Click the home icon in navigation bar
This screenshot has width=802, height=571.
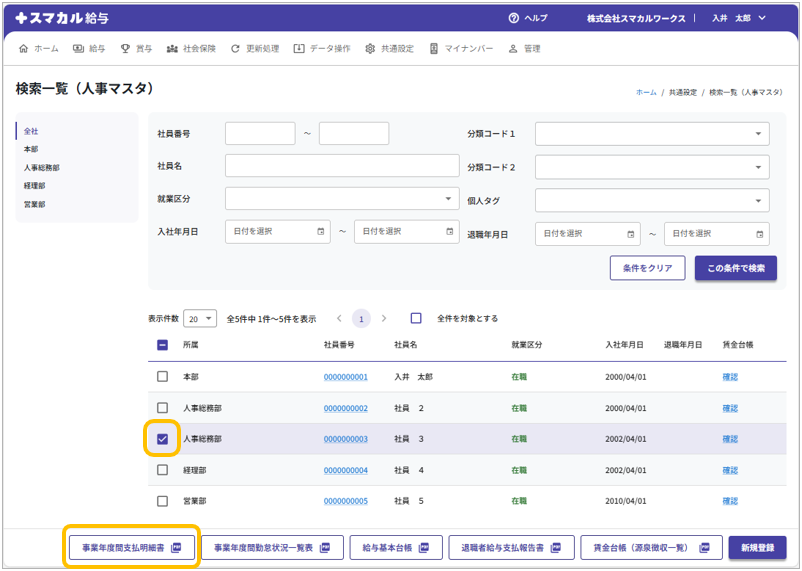tap(24, 48)
